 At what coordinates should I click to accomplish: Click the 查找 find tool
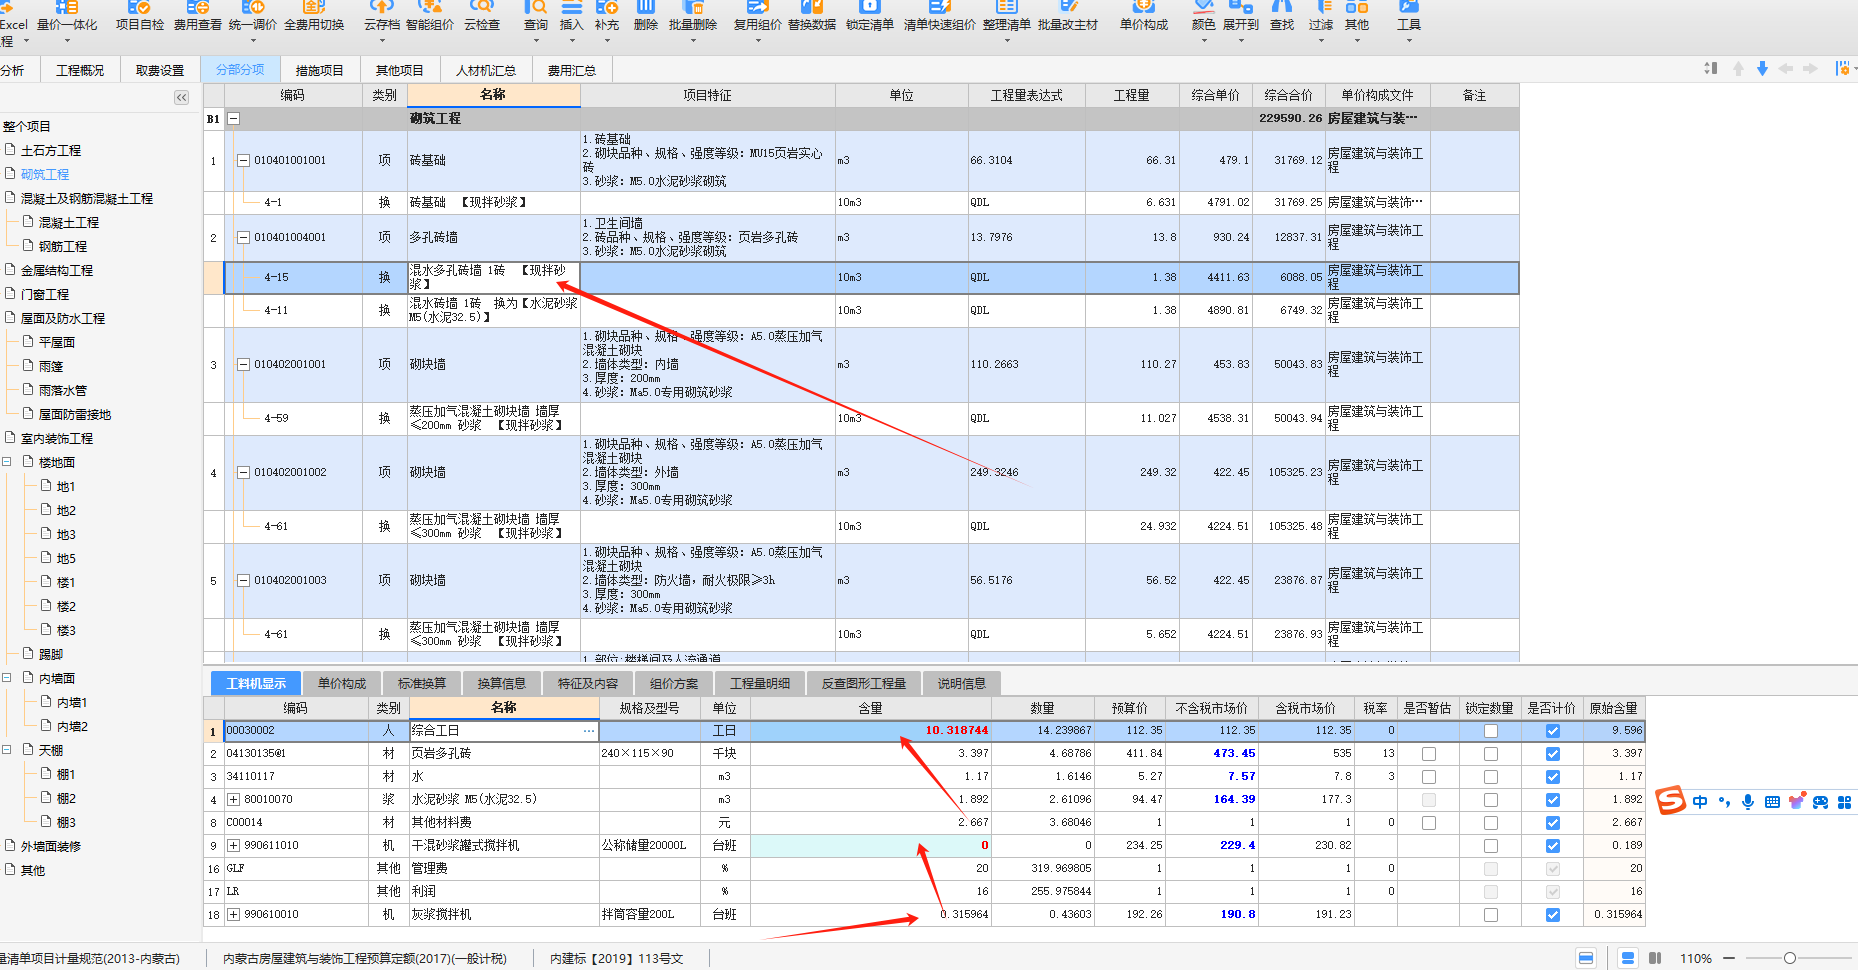click(1282, 16)
